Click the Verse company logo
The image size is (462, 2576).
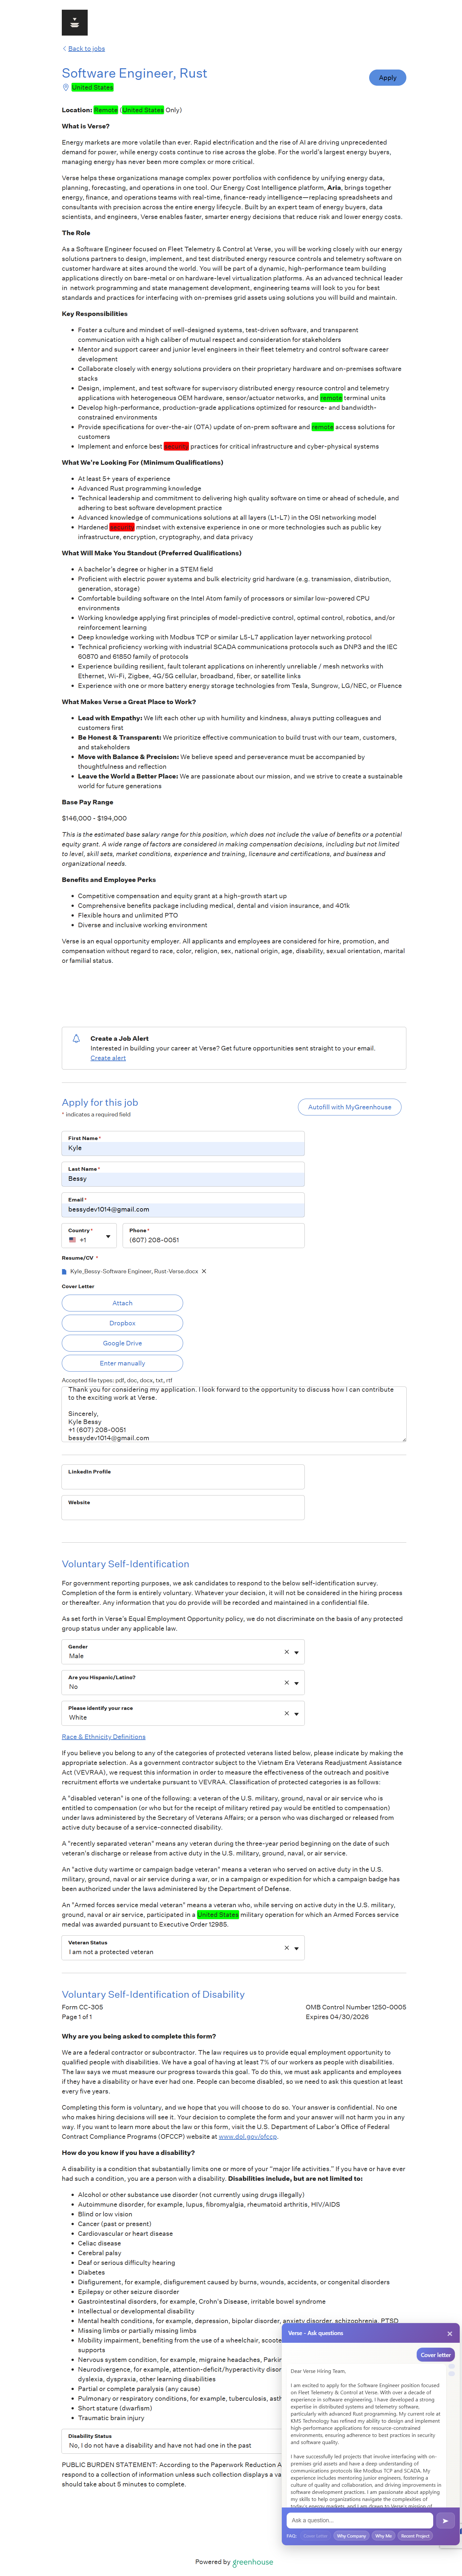click(74, 22)
